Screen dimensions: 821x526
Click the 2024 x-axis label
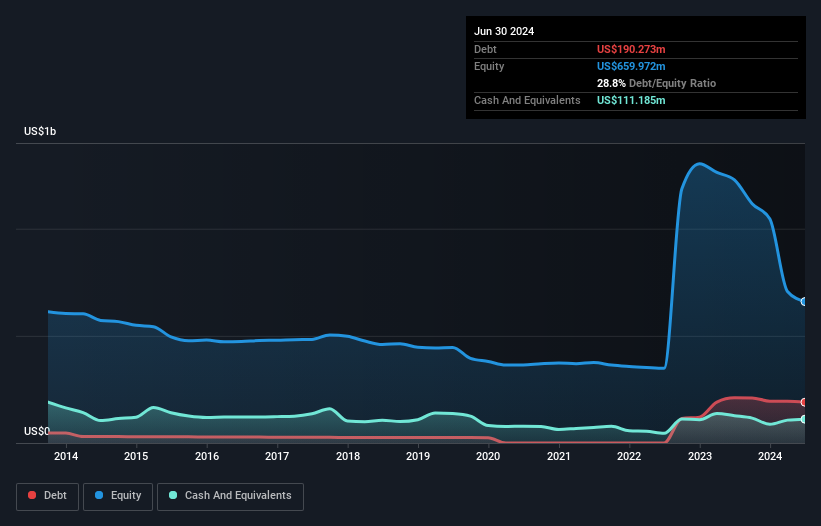pyautogui.click(x=770, y=456)
